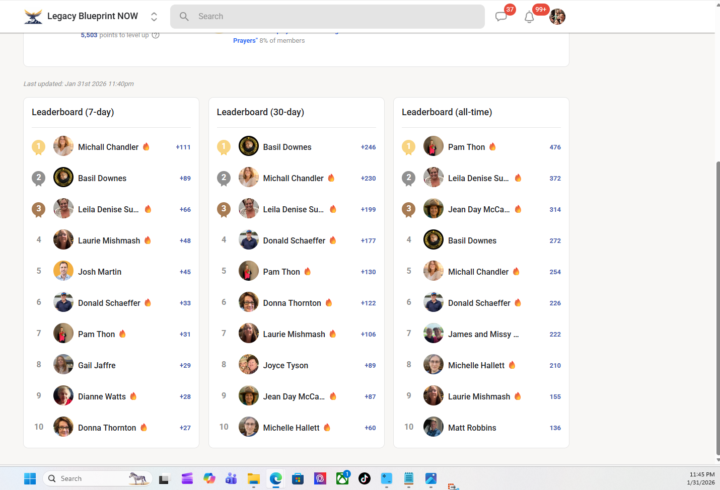Click the Windows taskbar Search box

click(x=98, y=479)
